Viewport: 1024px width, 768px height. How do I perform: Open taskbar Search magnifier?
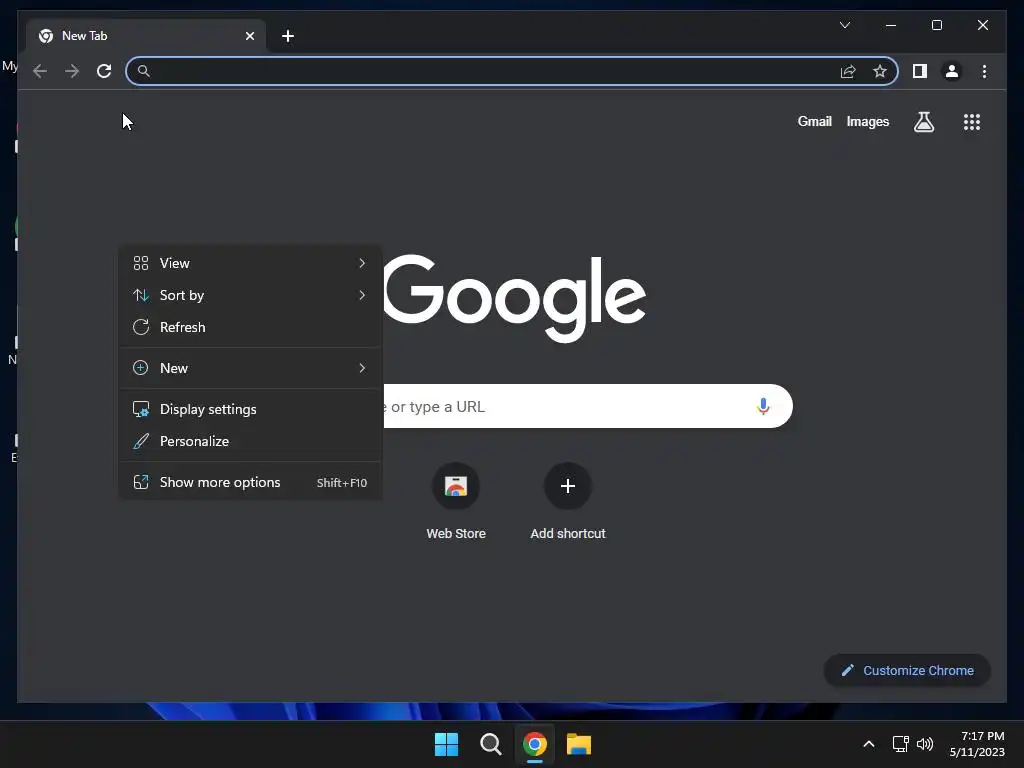[x=490, y=744]
